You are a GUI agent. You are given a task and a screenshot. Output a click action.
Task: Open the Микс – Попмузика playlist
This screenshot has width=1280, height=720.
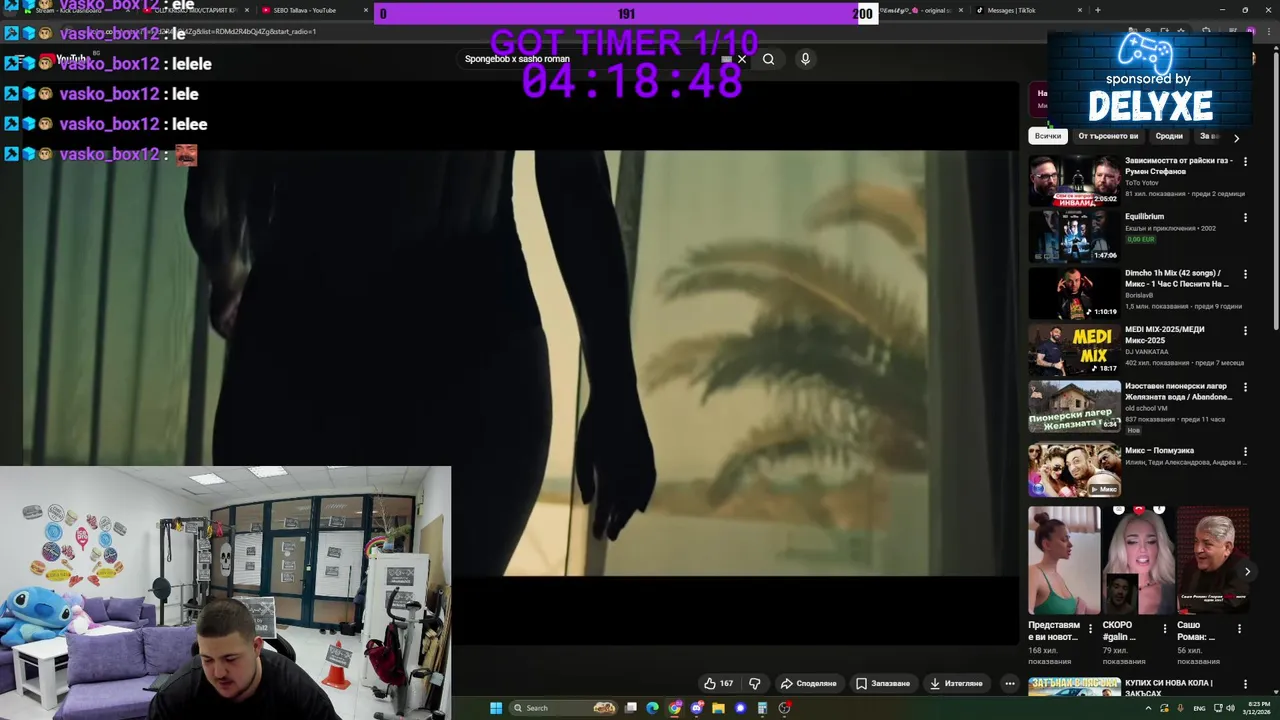click(x=1075, y=470)
